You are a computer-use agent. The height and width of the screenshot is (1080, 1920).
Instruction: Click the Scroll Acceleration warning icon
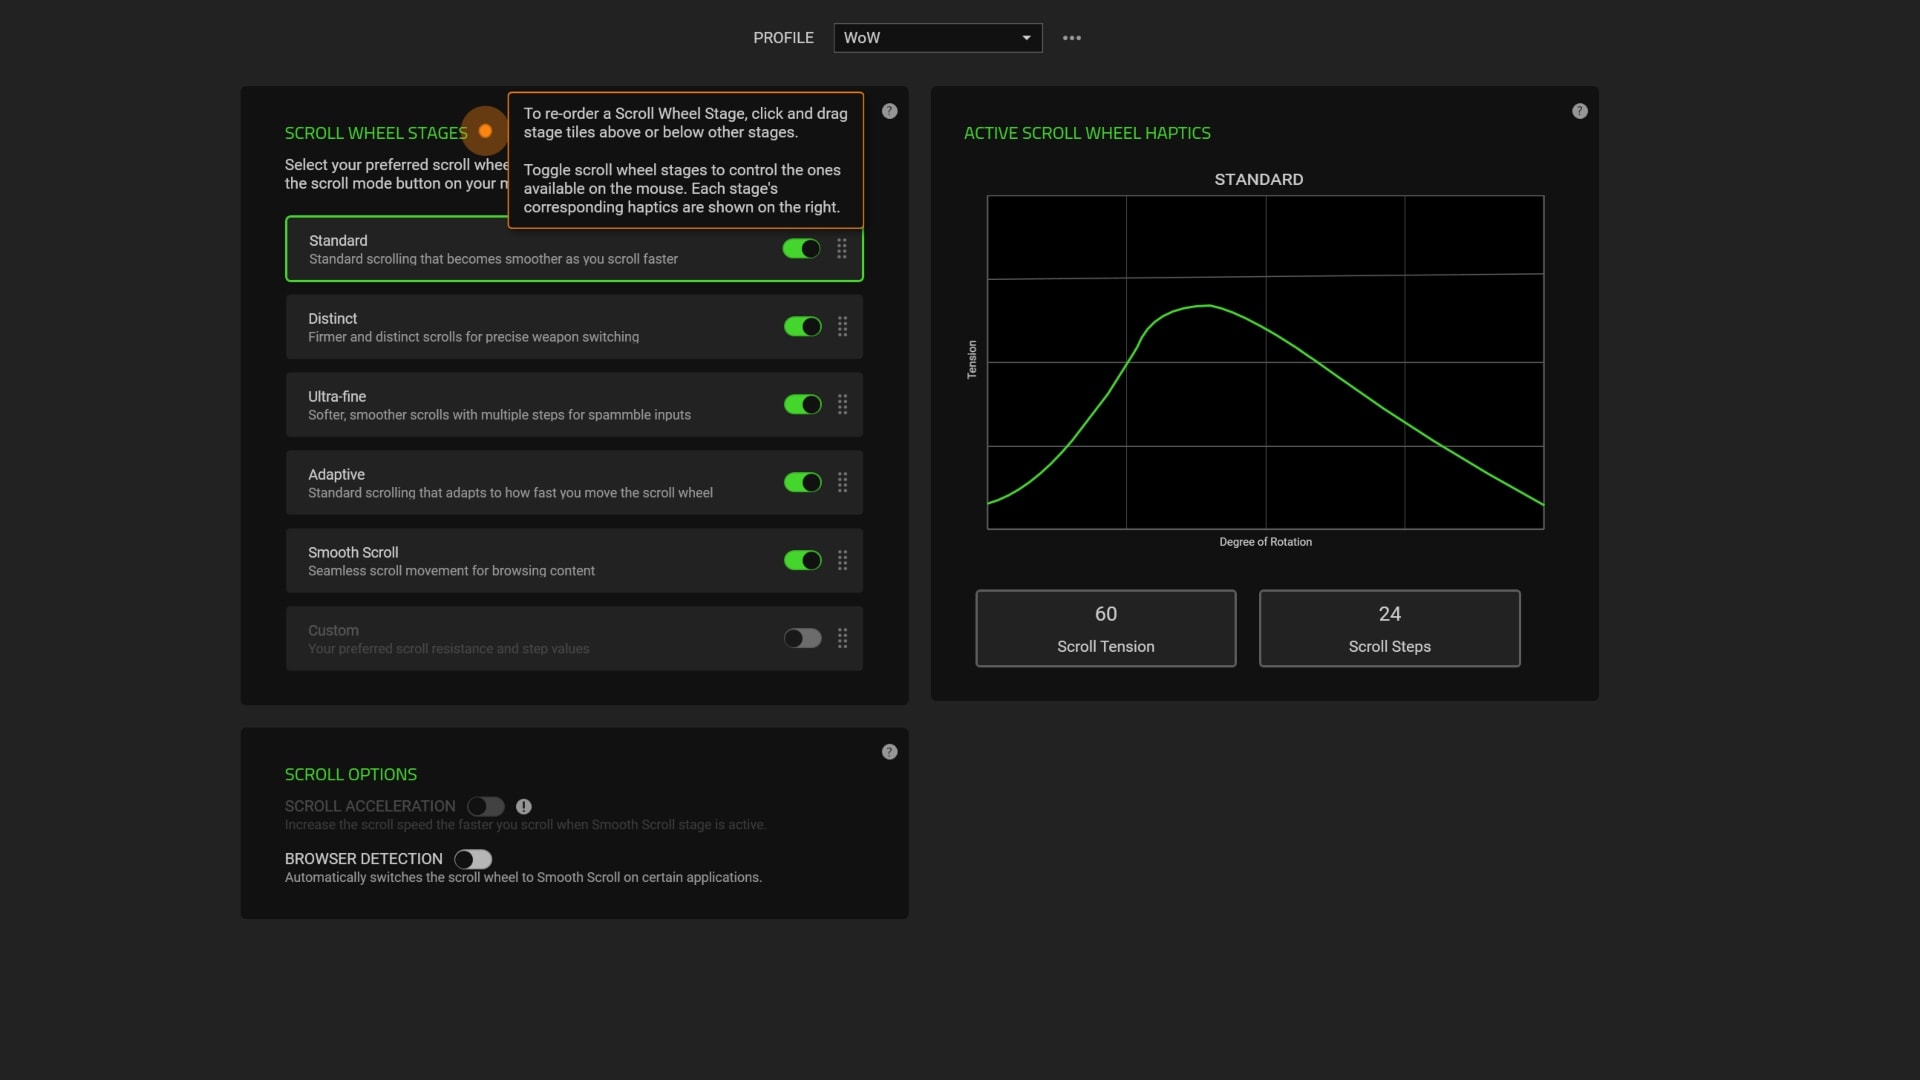coord(524,806)
